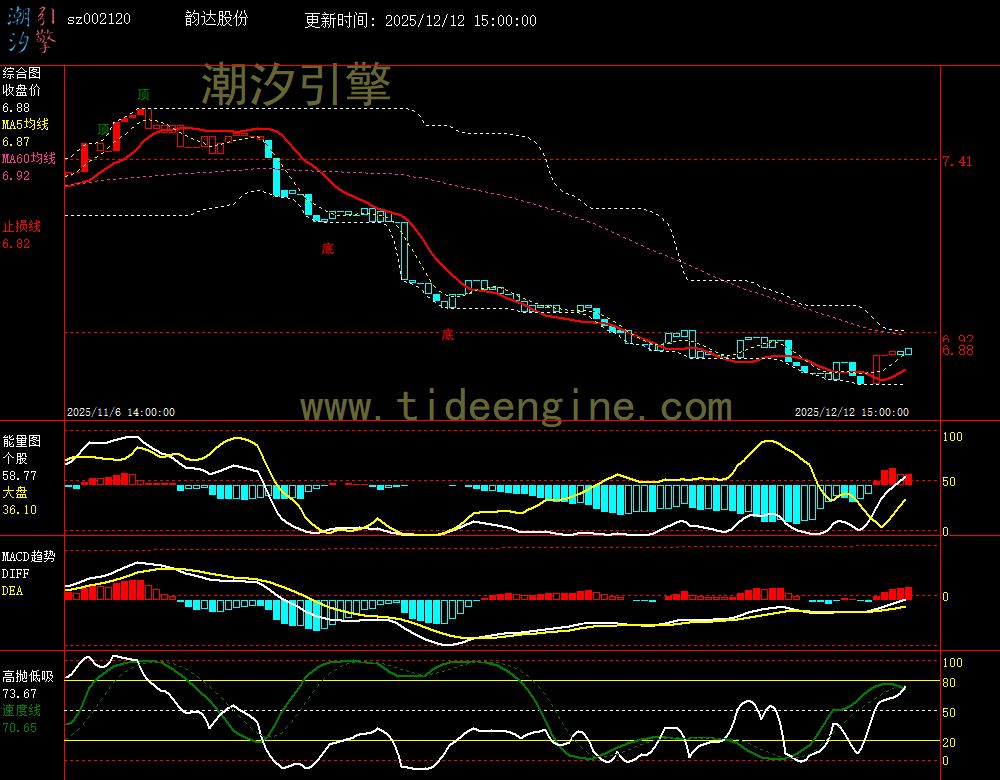The width and height of the screenshot is (1000, 780).
Task: Click the yellow 大盘 market label
Action: tap(15, 492)
